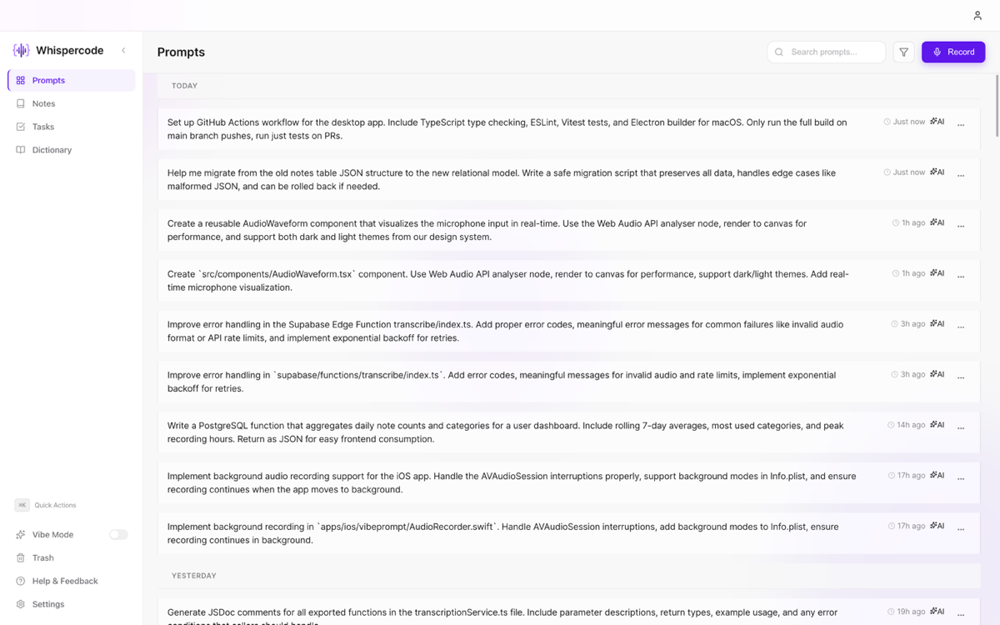Open the filter prompts funnel icon

[903, 52]
